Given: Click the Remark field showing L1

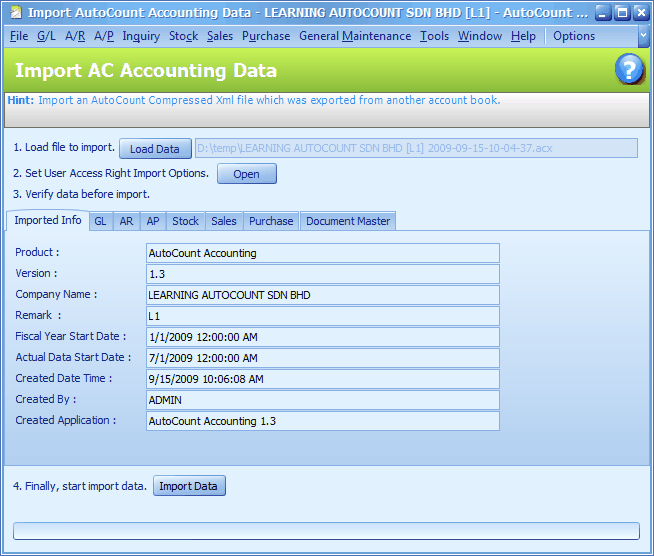Looking at the screenshot, I should coord(323,316).
